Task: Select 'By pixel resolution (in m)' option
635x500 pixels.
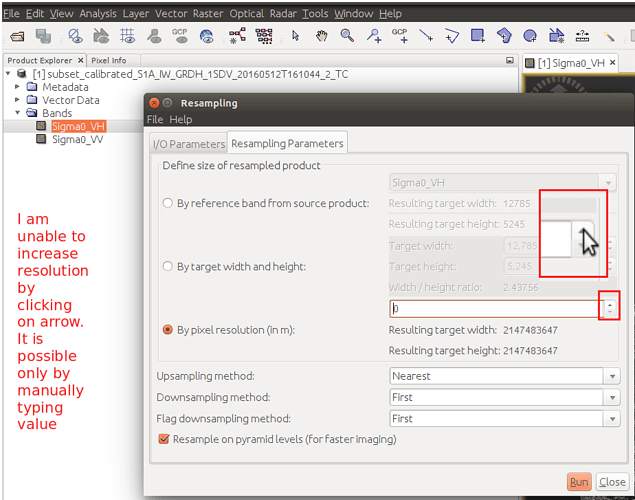Action: pos(168,330)
